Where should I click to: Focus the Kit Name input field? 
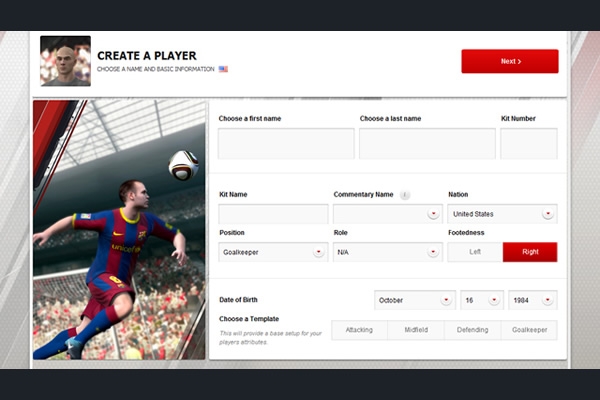(273, 214)
